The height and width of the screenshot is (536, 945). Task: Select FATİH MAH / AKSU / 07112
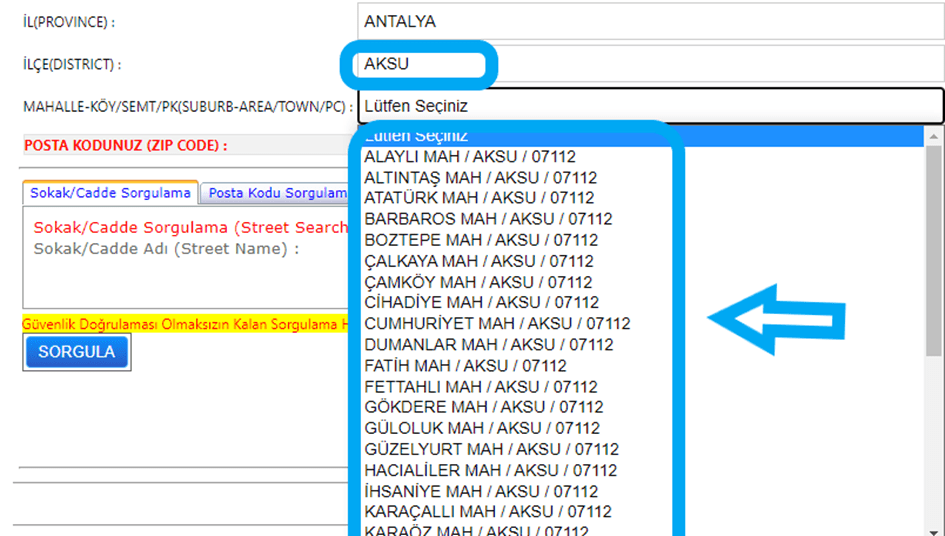pyautogui.click(x=465, y=366)
